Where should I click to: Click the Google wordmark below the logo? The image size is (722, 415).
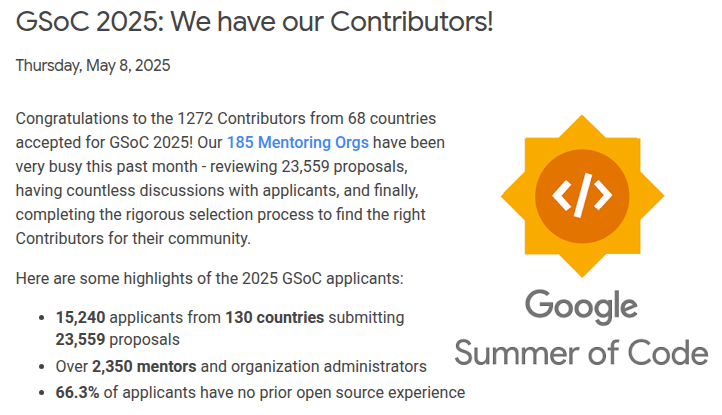pos(582,307)
